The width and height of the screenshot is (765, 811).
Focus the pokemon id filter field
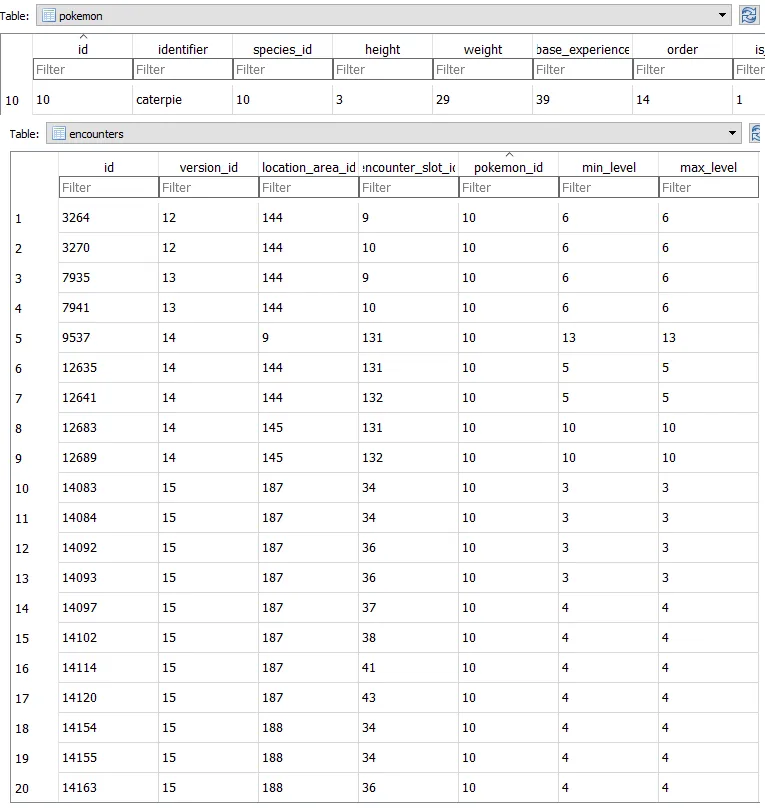(x=83, y=69)
